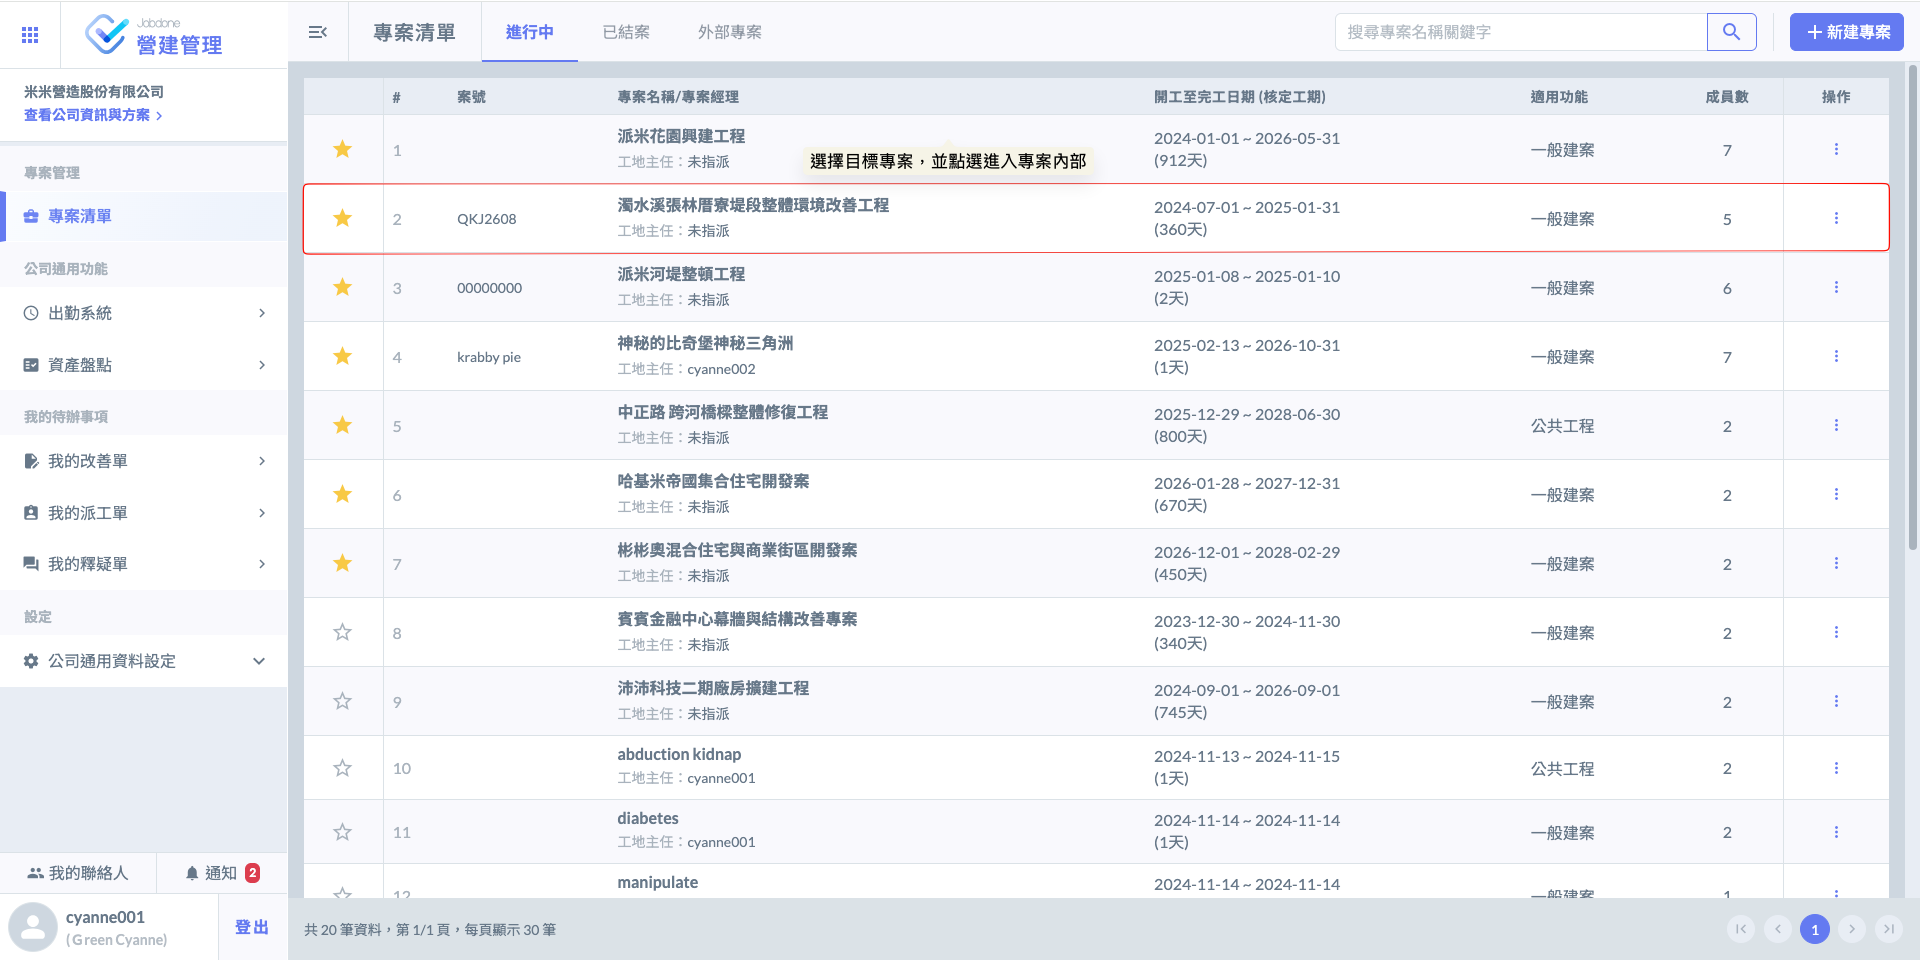Switch to the 已結案 tab

[x=626, y=32]
